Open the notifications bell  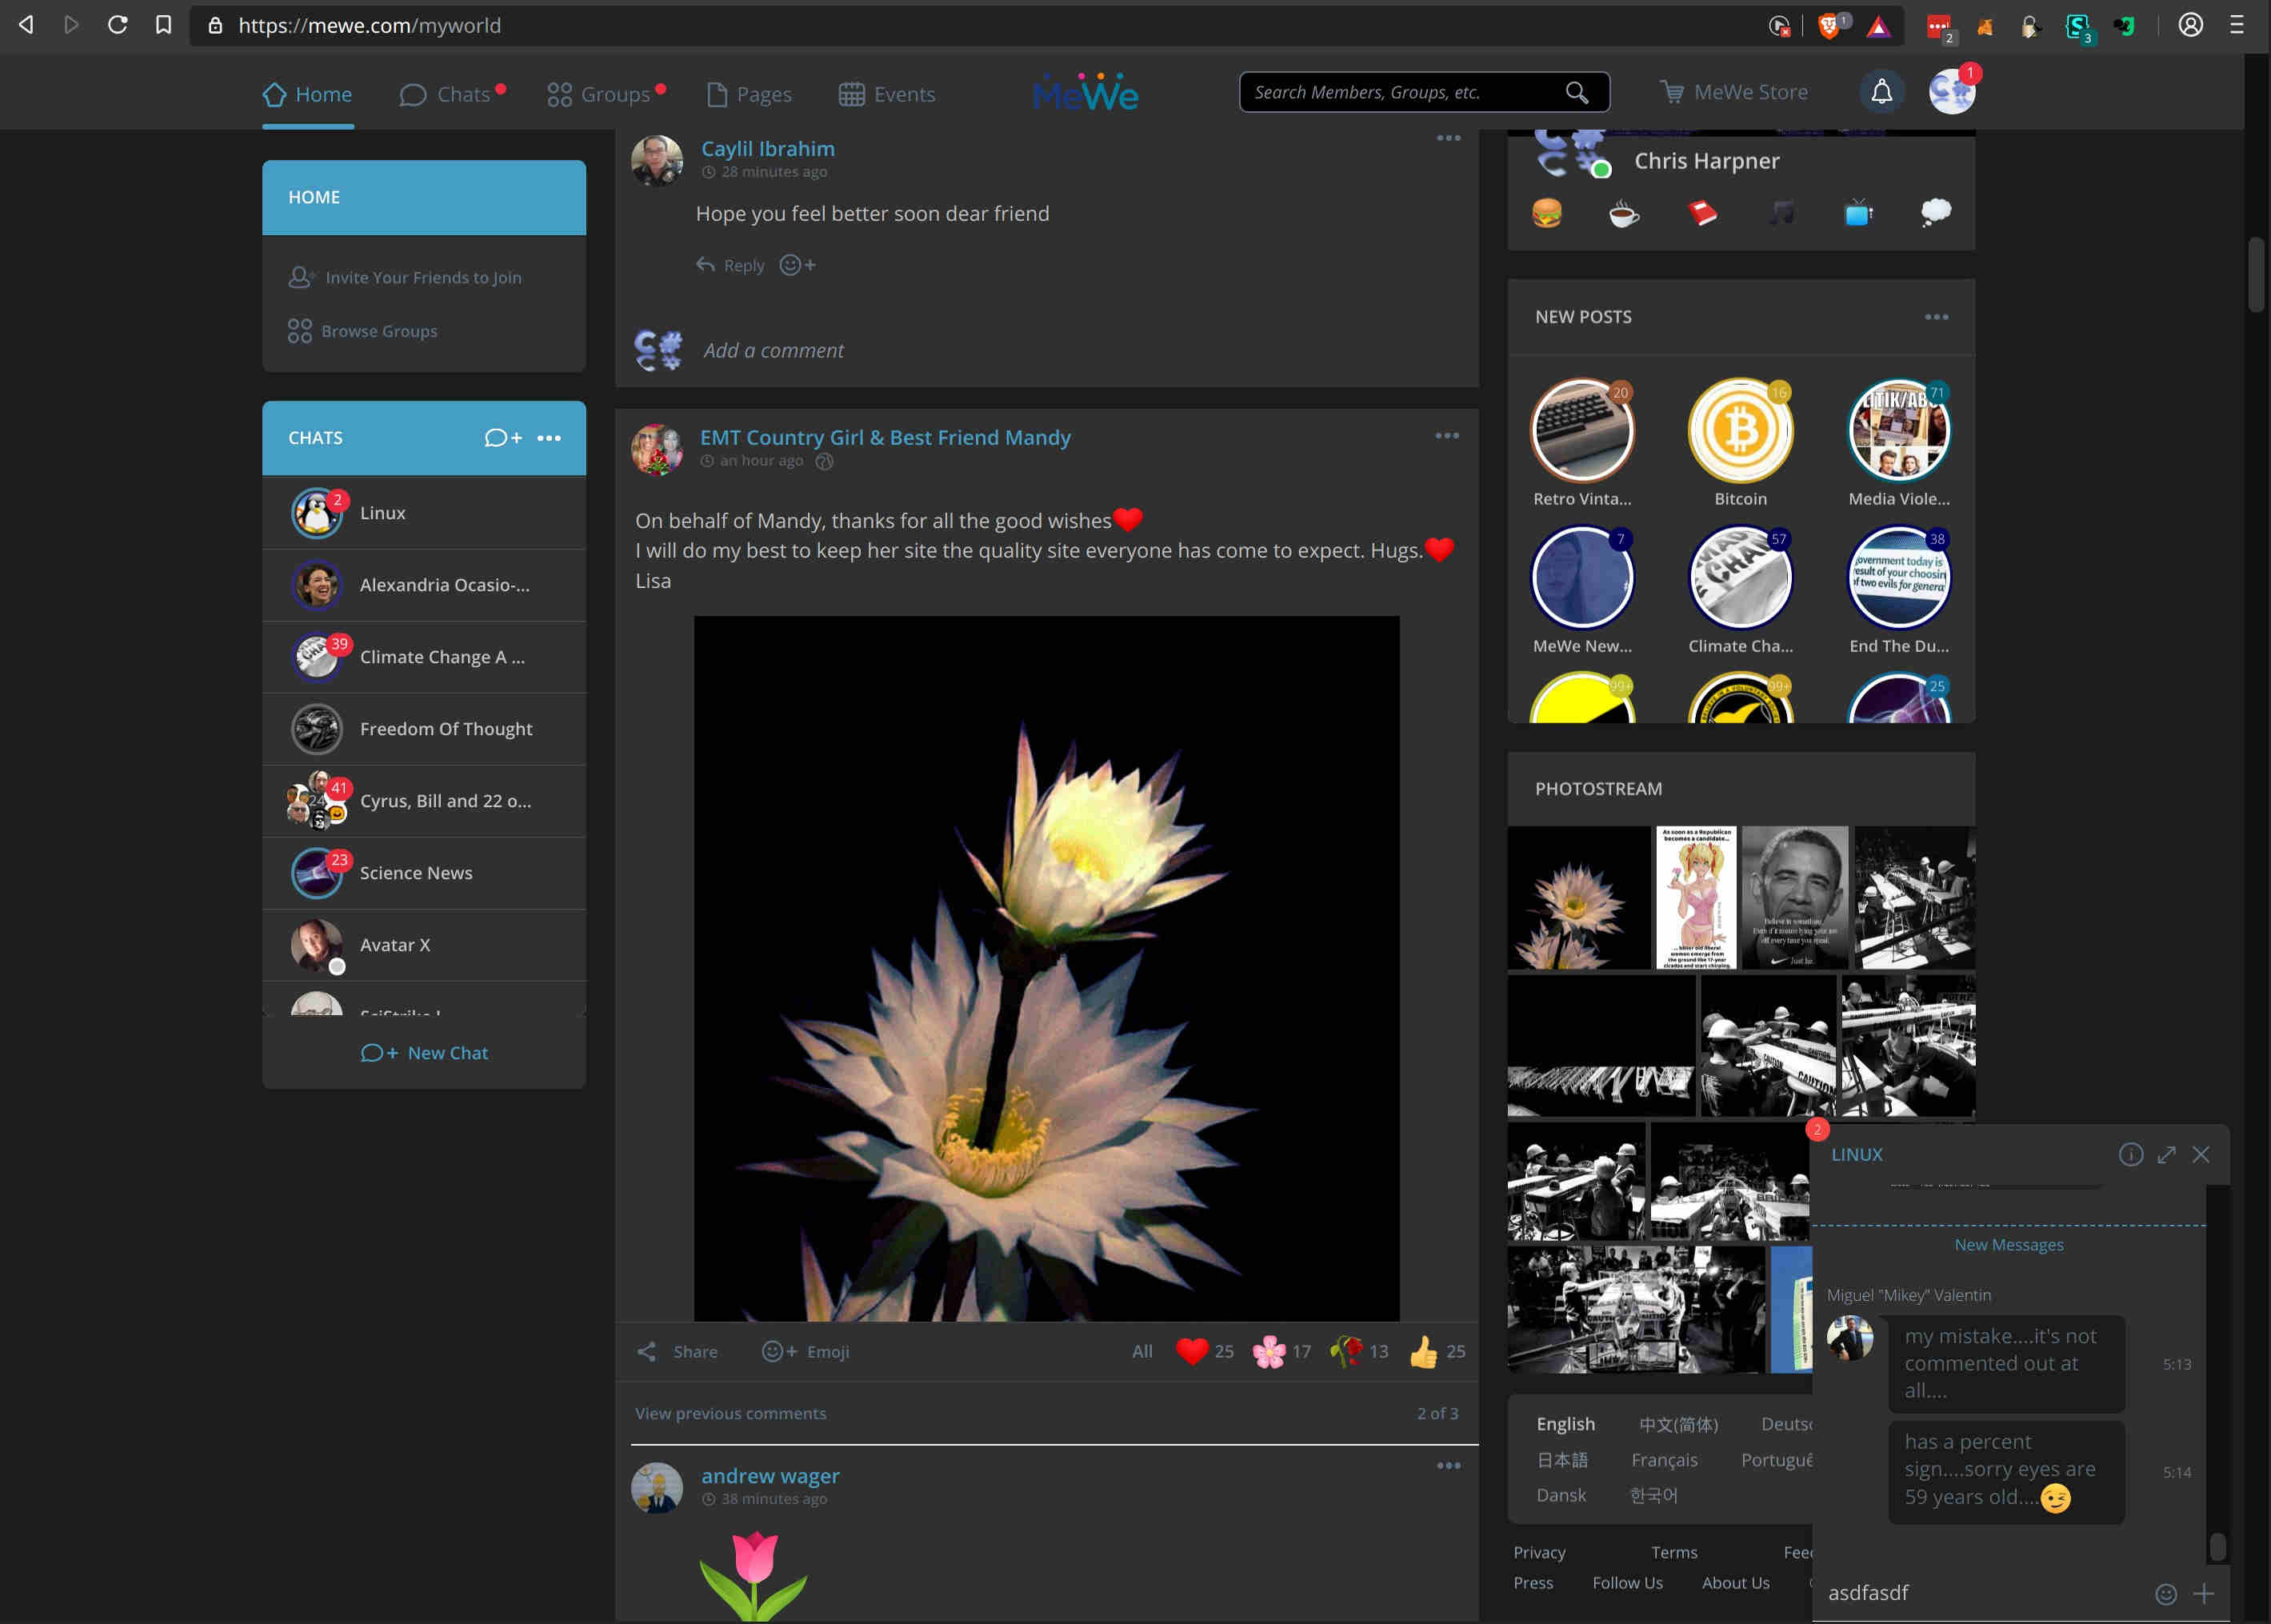1881,91
